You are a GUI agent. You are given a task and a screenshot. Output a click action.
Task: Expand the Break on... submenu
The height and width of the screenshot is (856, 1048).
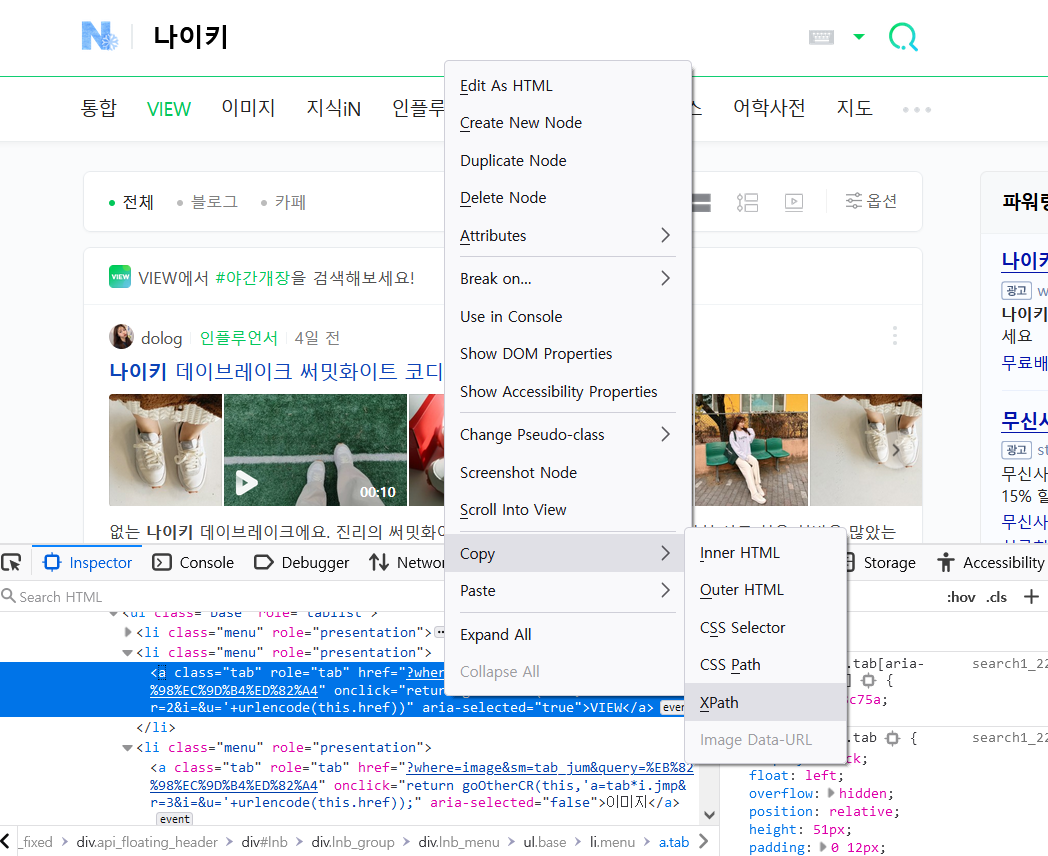click(x=567, y=279)
